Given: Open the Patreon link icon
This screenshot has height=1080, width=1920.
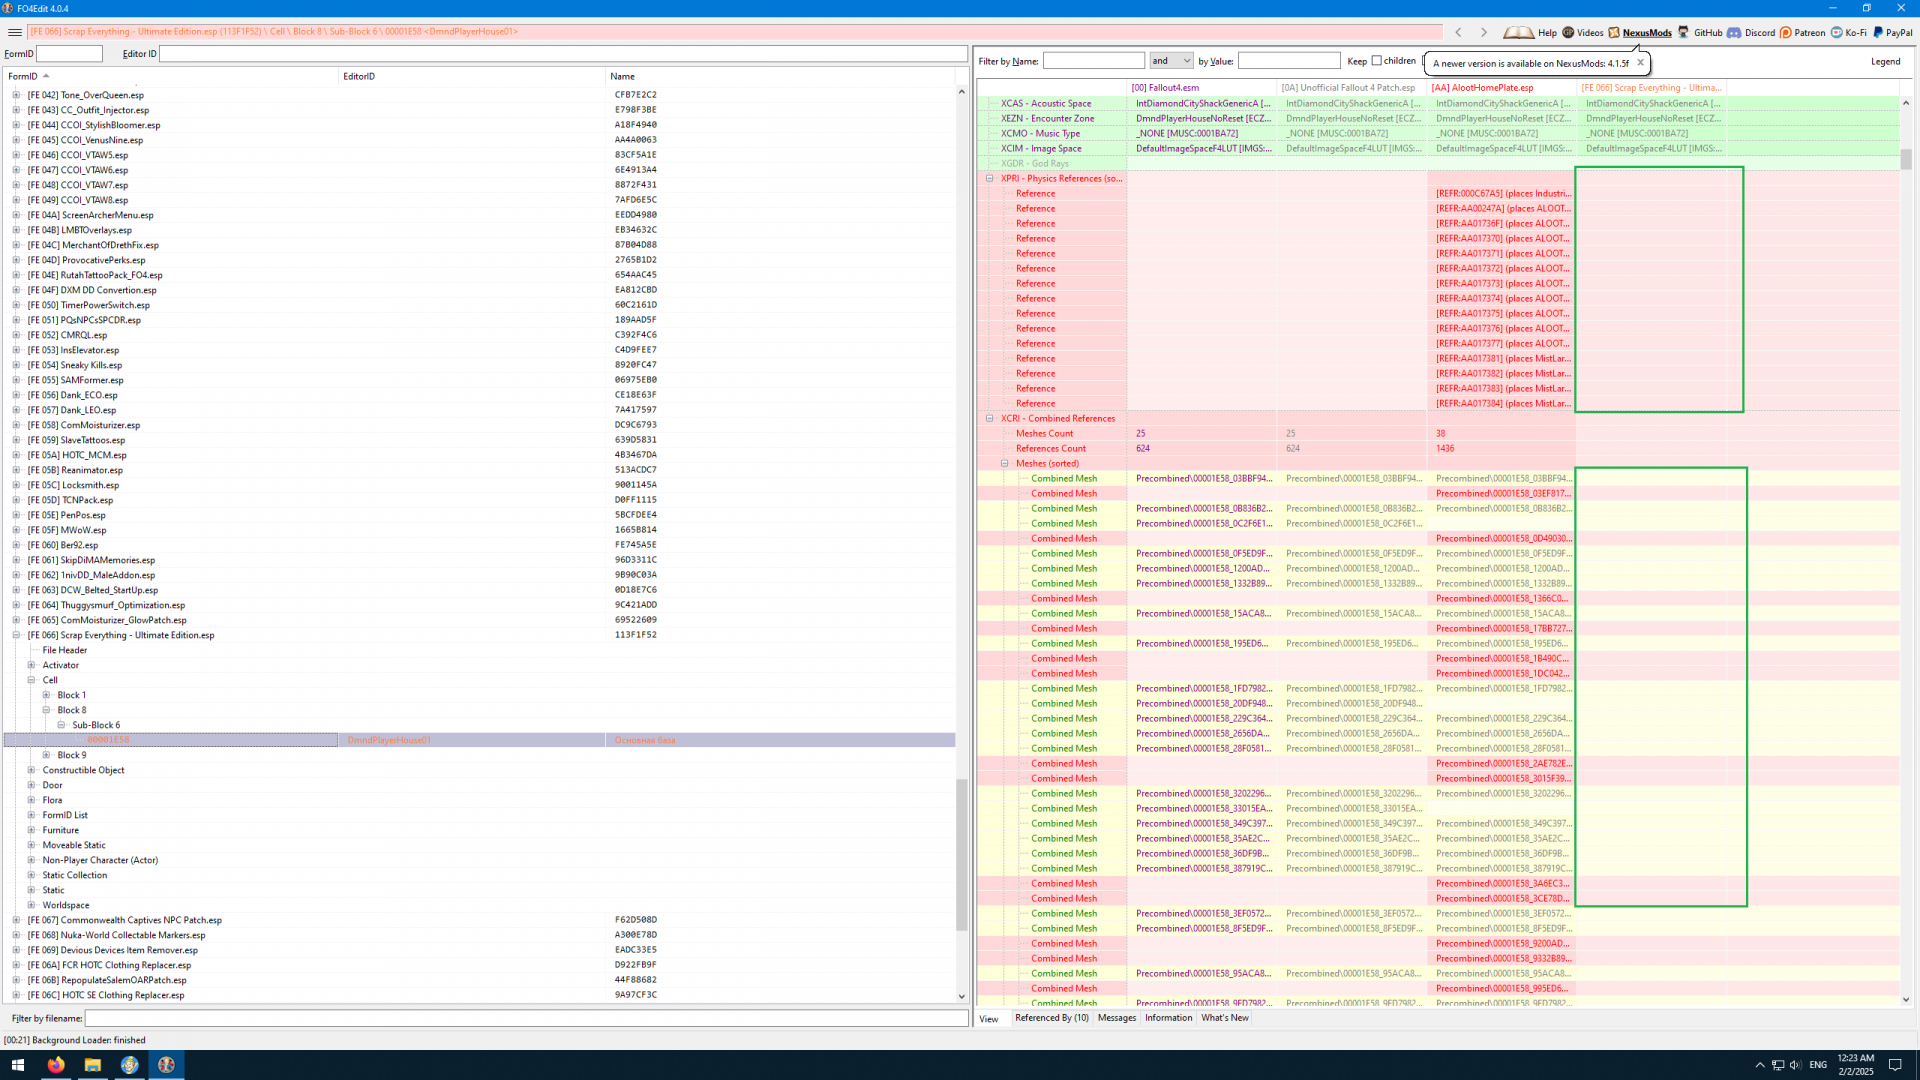Looking at the screenshot, I should (1785, 32).
